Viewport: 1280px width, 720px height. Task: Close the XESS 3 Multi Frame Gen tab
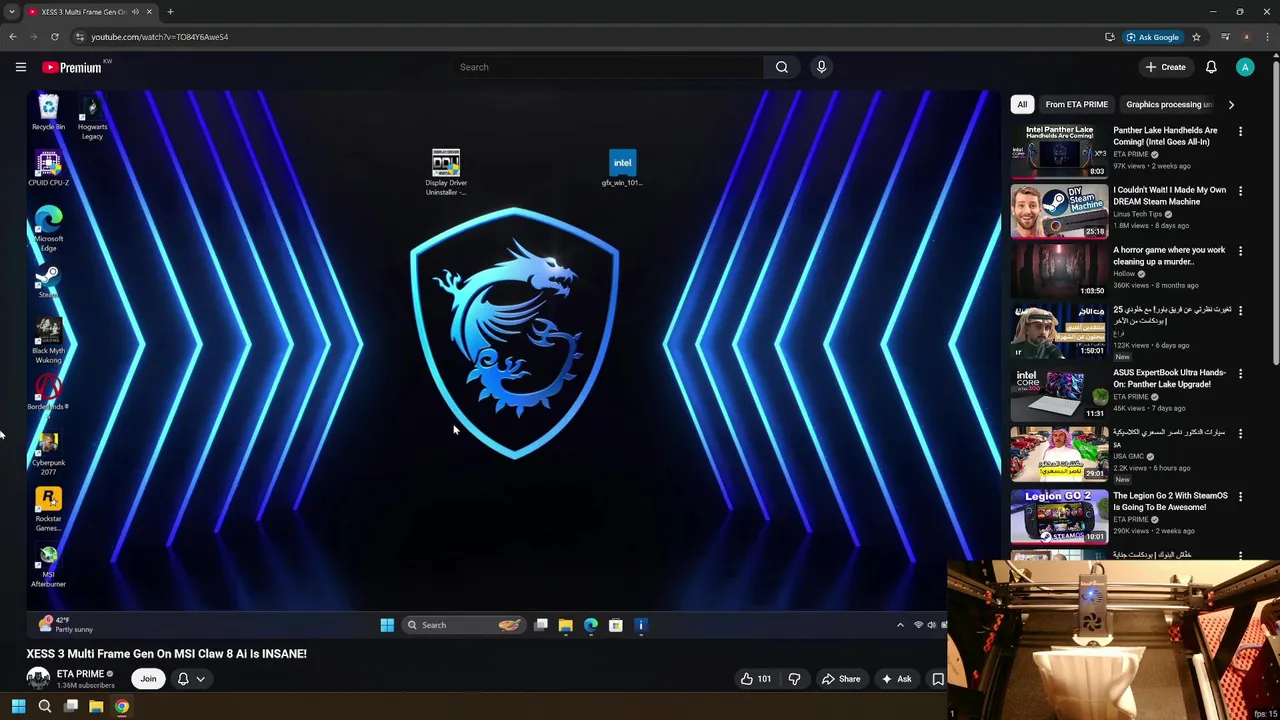[x=149, y=12]
